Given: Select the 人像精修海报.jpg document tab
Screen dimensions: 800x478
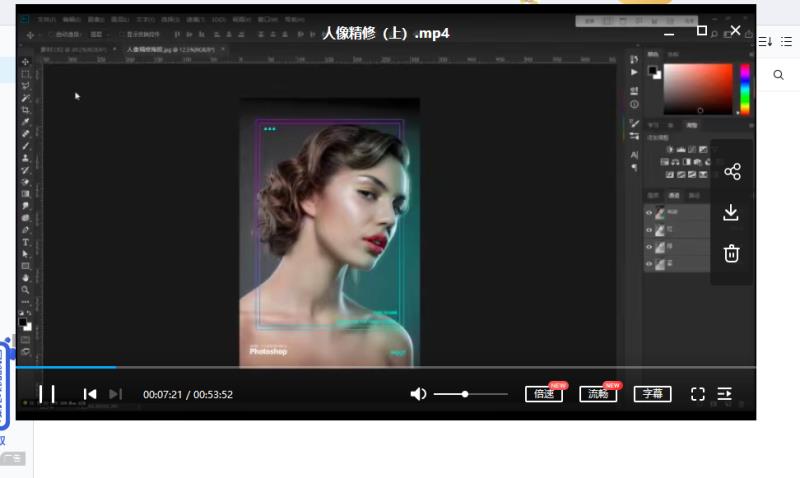Looking at the screenshot, I should [165, 48].
